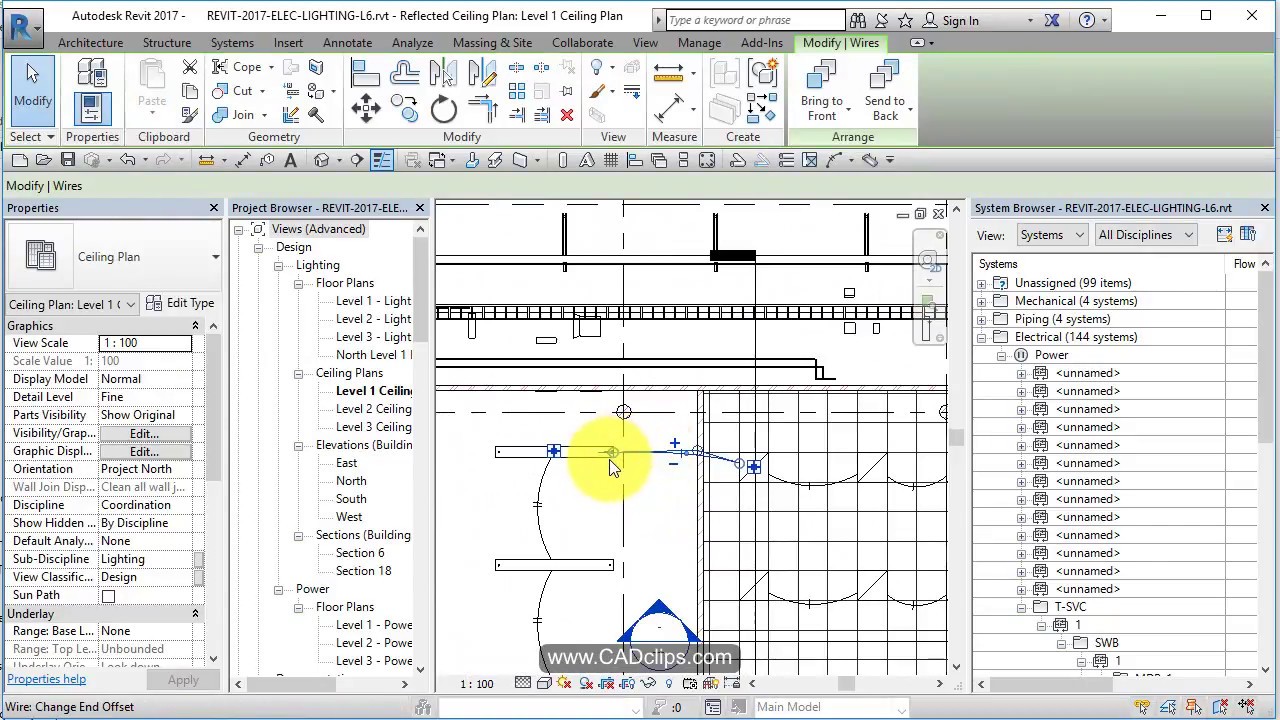Set View Scale in Properties input field
Screen dimensions: 1280x720
point(145,343)
